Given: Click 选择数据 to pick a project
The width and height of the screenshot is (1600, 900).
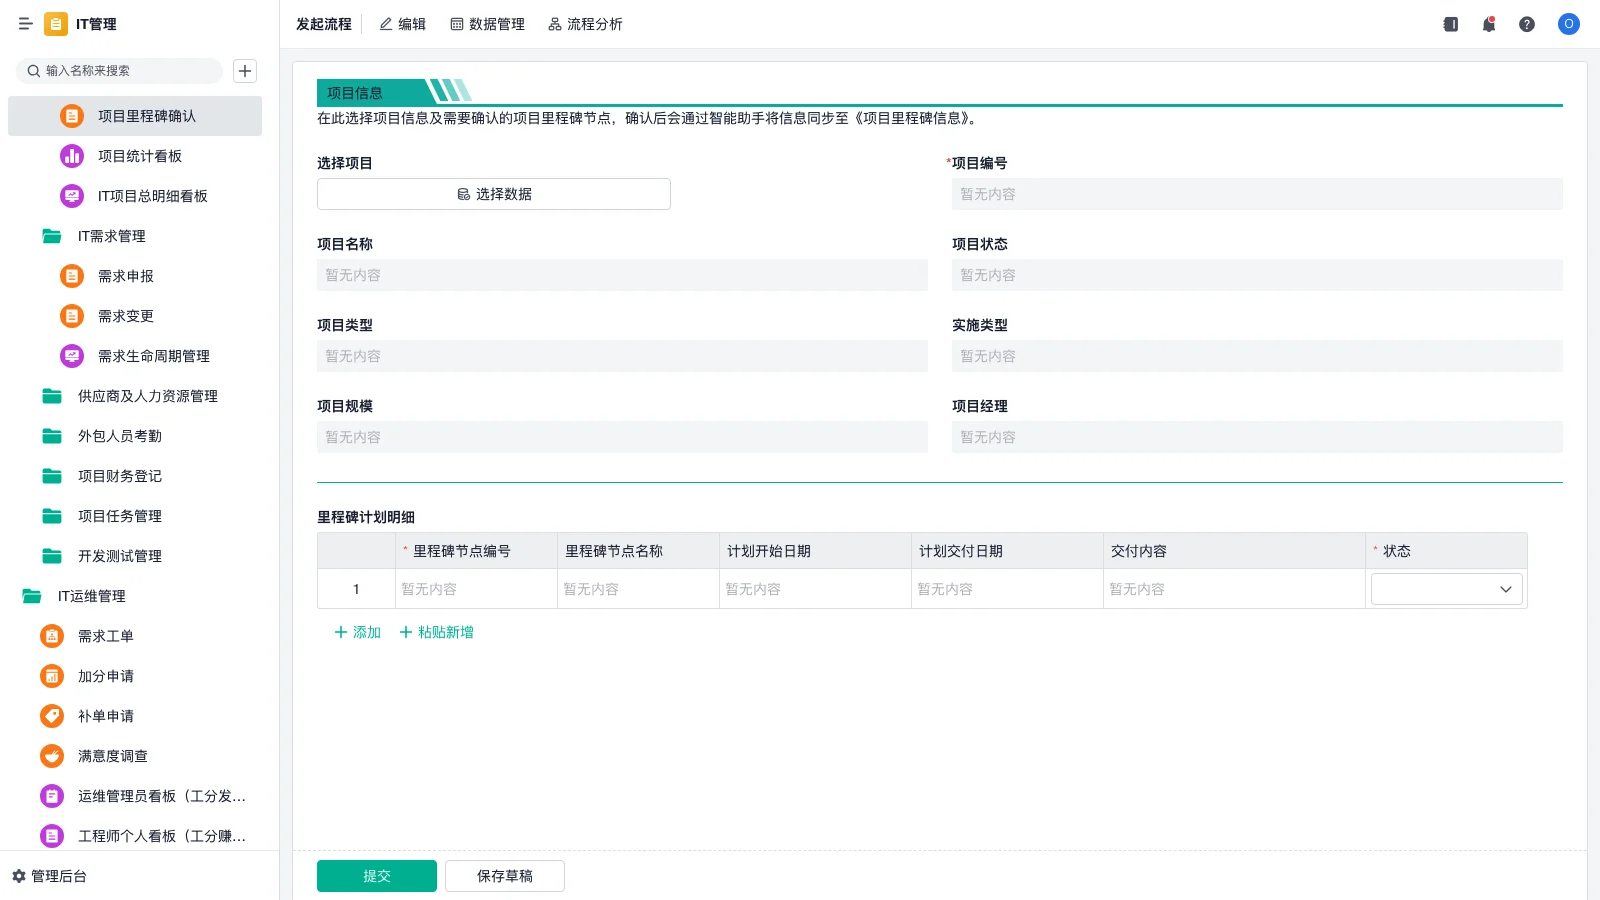Looking at the screenshot, I should tap(494, 194).
